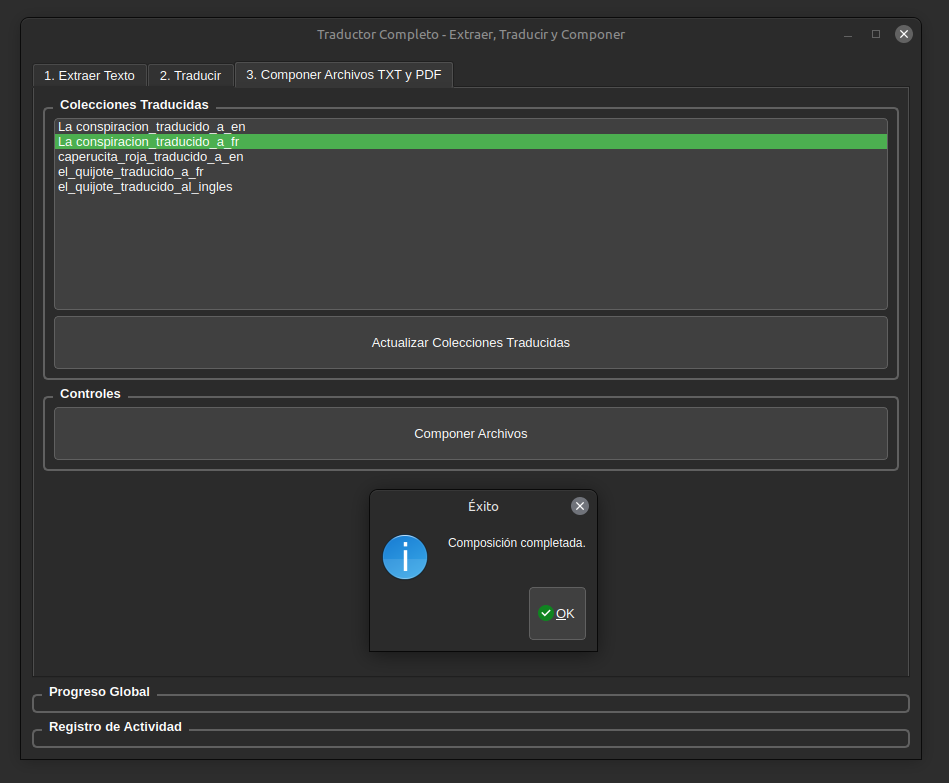
Task: Click the Composición completada message text
Action: [x=516, y=543]
